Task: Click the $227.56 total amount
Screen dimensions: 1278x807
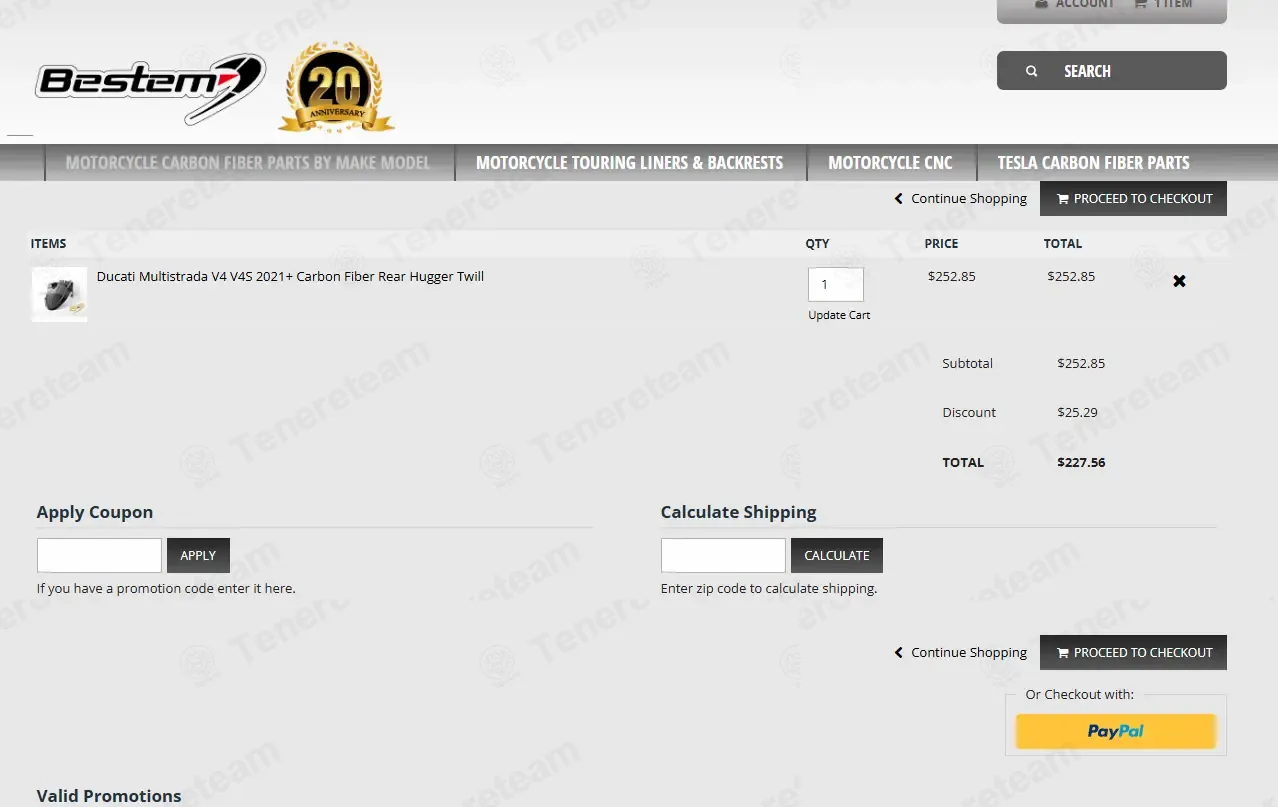Action: click(1081, 462)
